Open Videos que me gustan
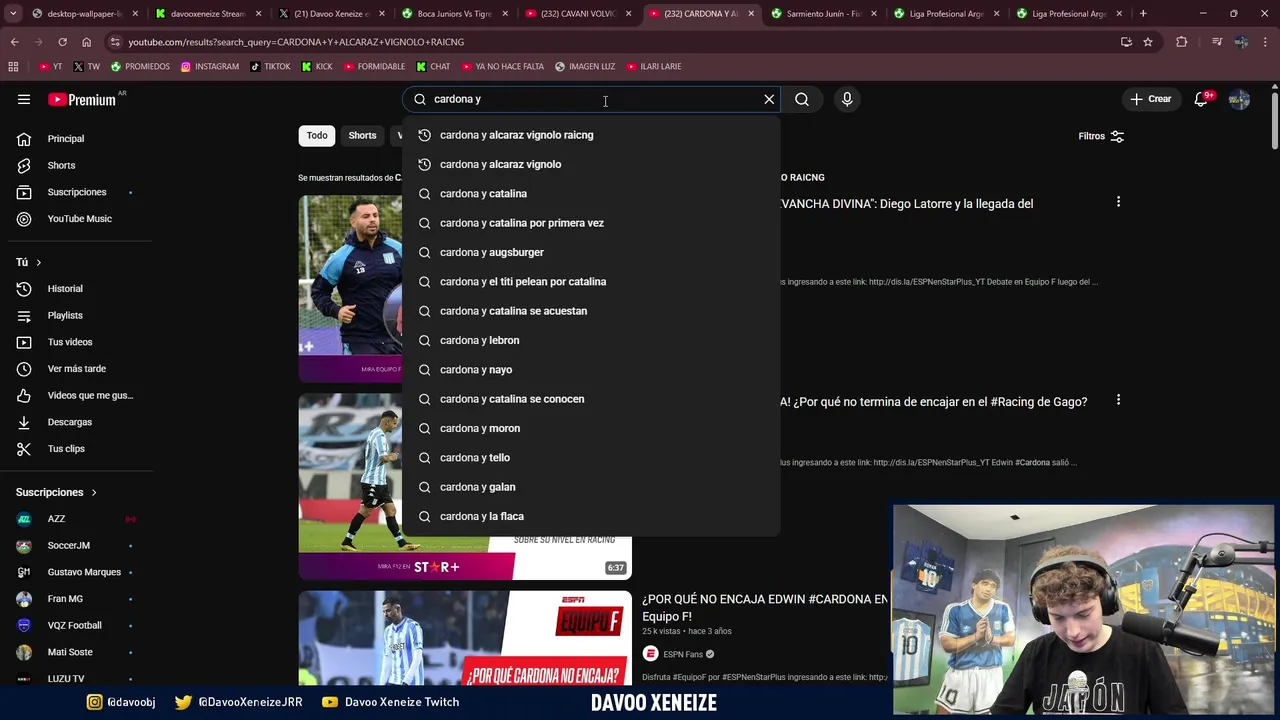The width and height of the screenshot is (1280, 720). tap(90, 395)
